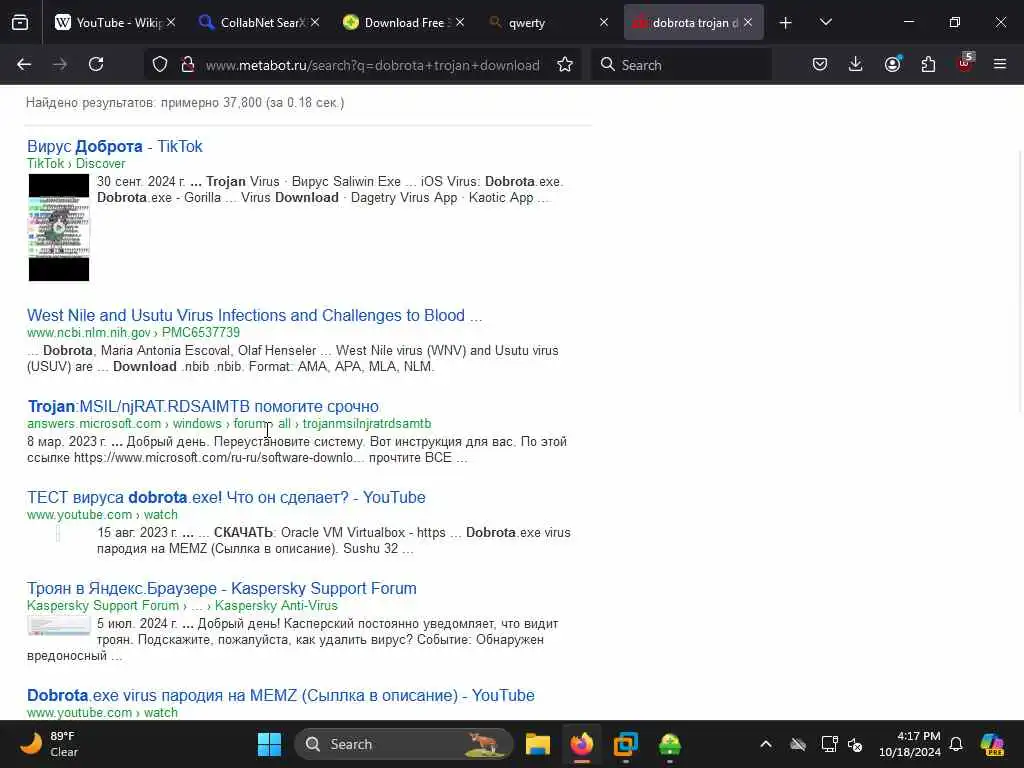The height and width of the screenshot is (768, 1024).
Task: Click the muted volume tray icon
Action: tap(856, 744)
